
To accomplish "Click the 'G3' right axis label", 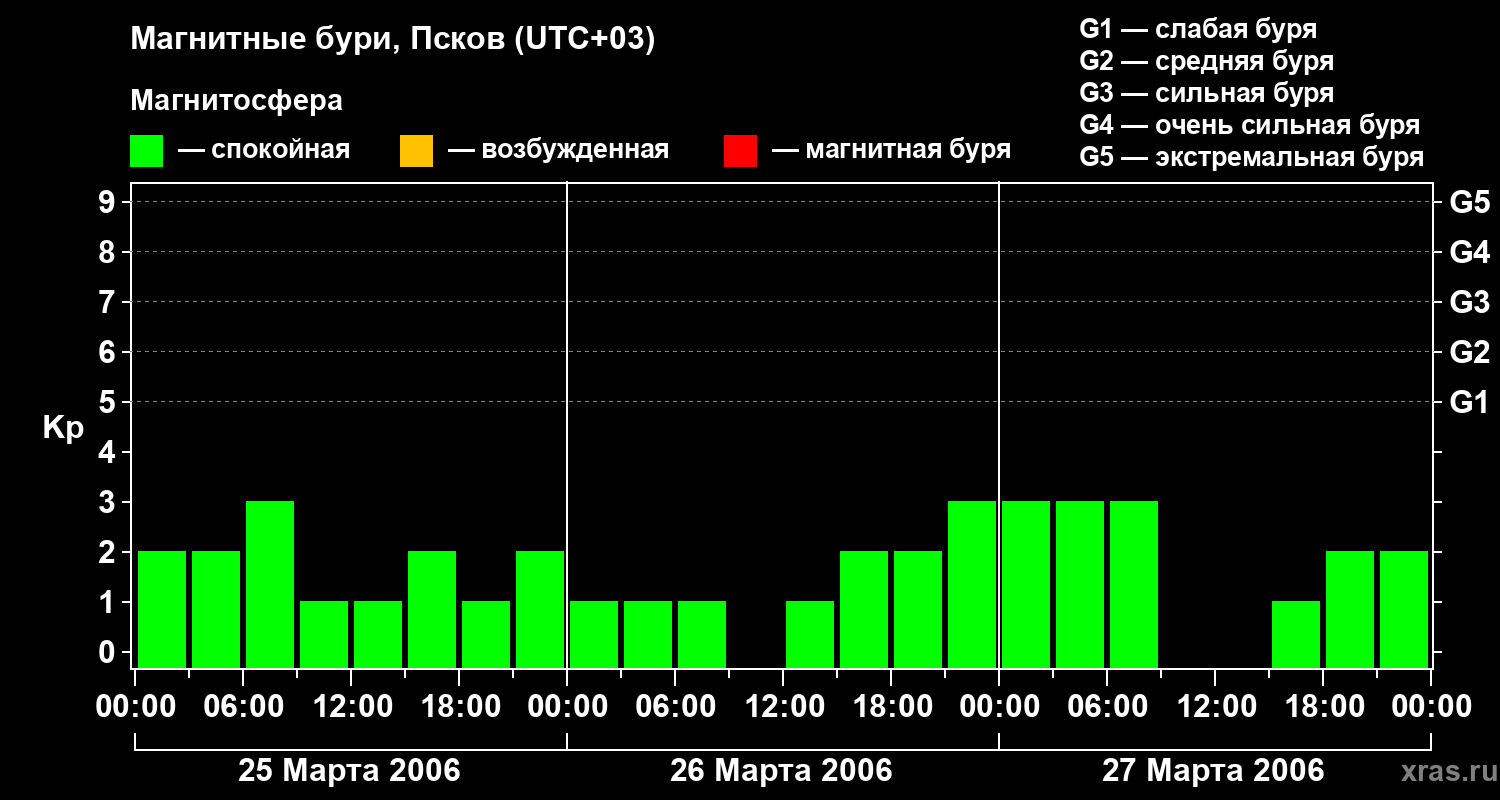I will coord(1469,302).
